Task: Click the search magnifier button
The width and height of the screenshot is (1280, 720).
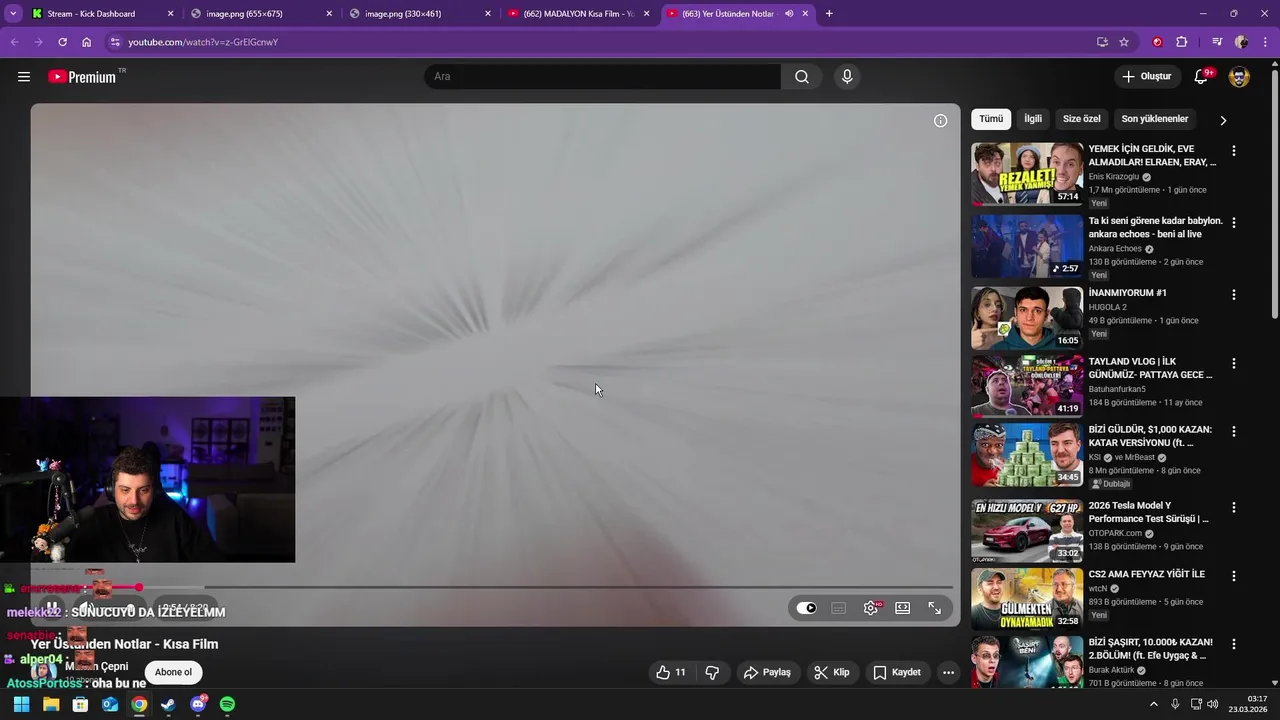Action: pyautogui.click(x=801, y=77)
